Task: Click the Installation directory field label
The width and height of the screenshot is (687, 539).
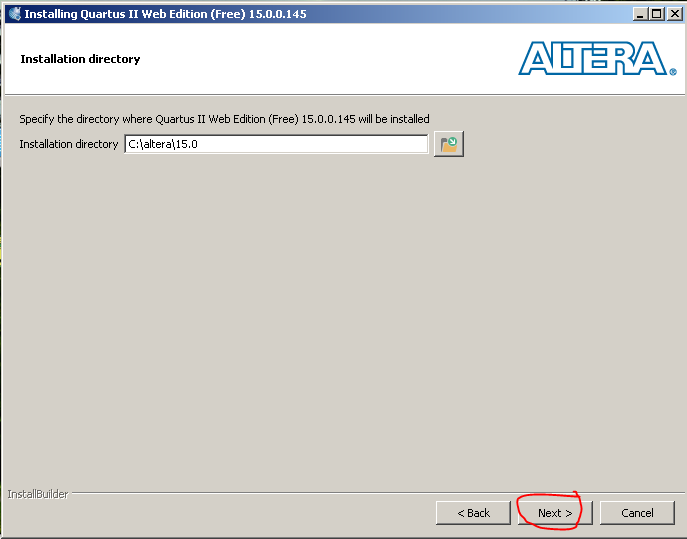Action: (68, 144)
